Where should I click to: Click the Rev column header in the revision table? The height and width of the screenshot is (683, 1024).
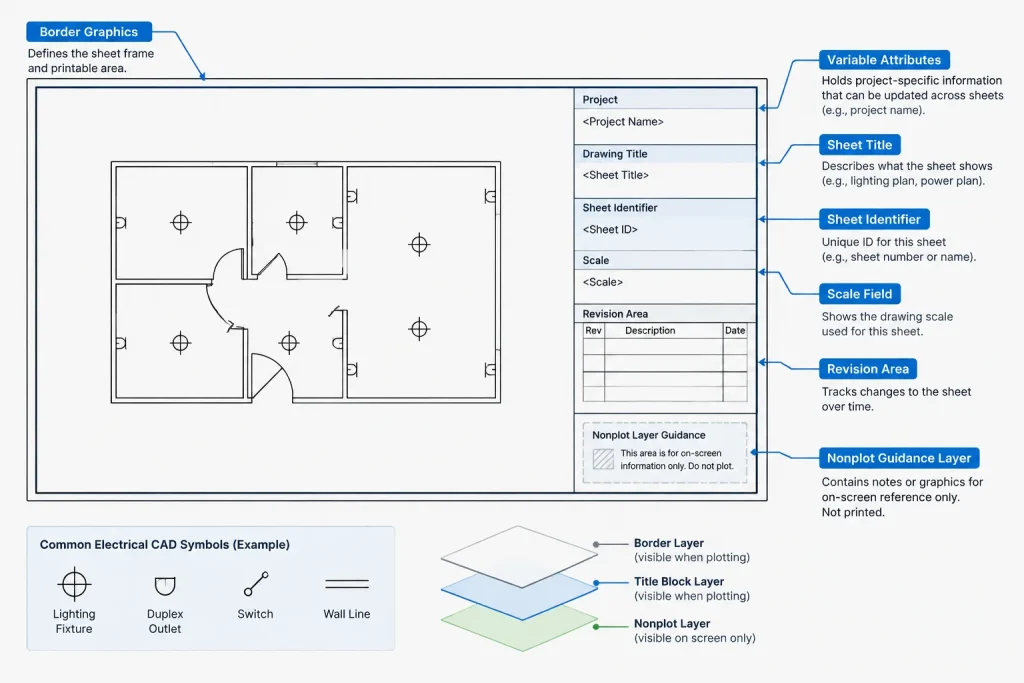(594, 330)
